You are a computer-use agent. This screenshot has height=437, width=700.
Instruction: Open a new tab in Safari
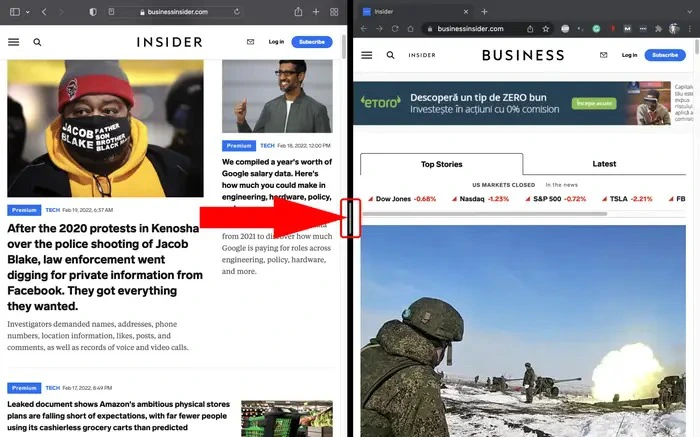316,12
